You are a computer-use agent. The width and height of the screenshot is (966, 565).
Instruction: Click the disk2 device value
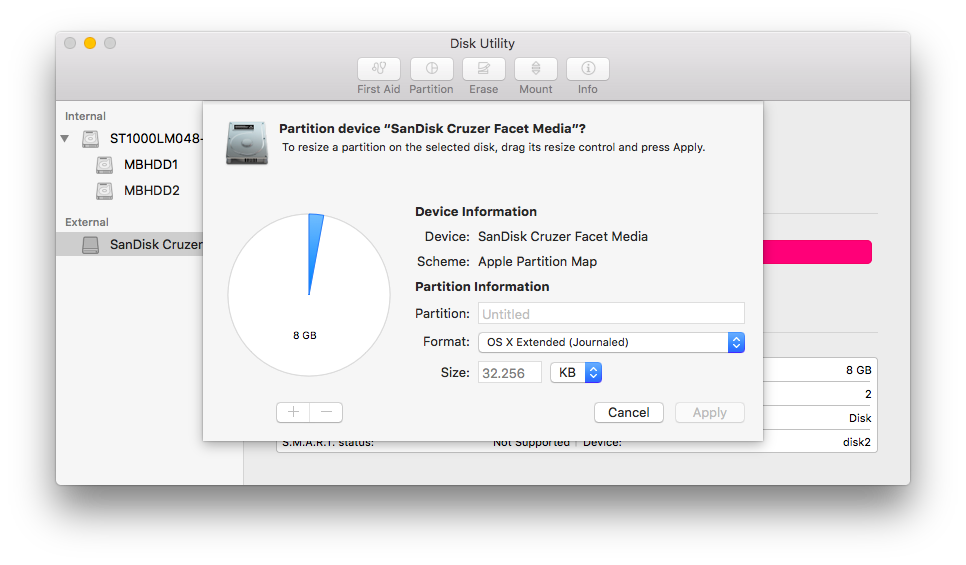(x=857, y=442)
